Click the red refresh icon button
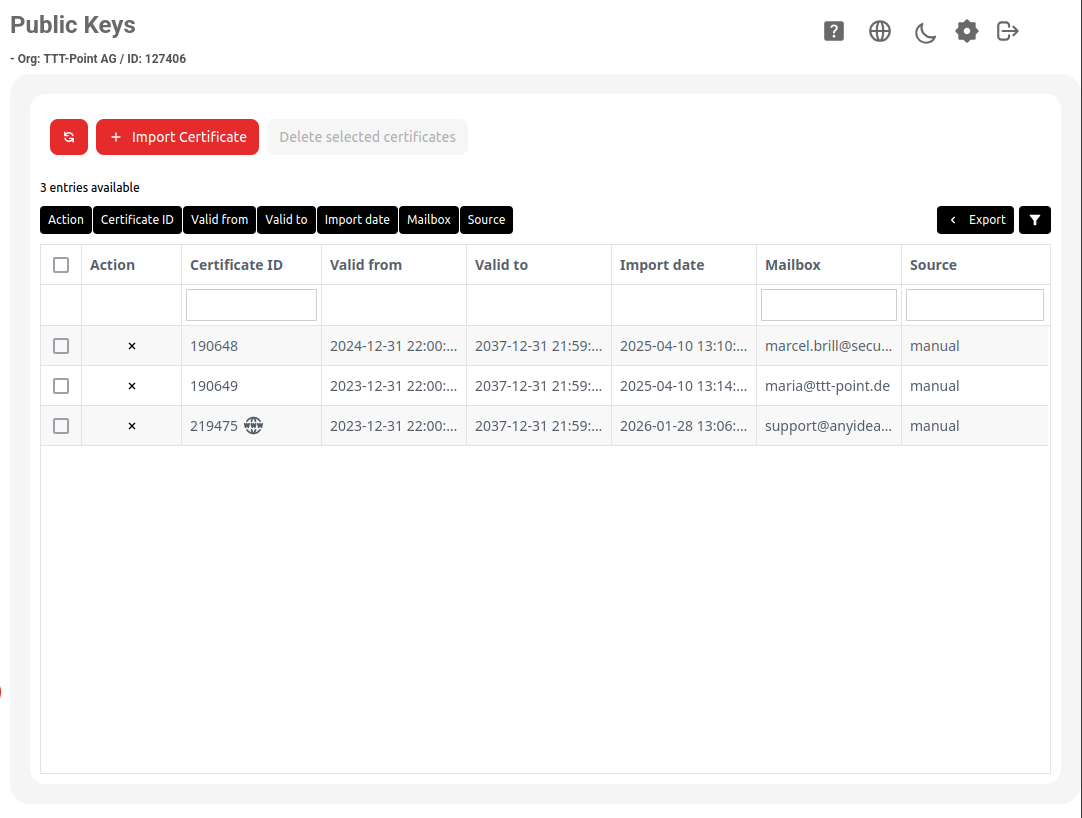 point(69,137)
